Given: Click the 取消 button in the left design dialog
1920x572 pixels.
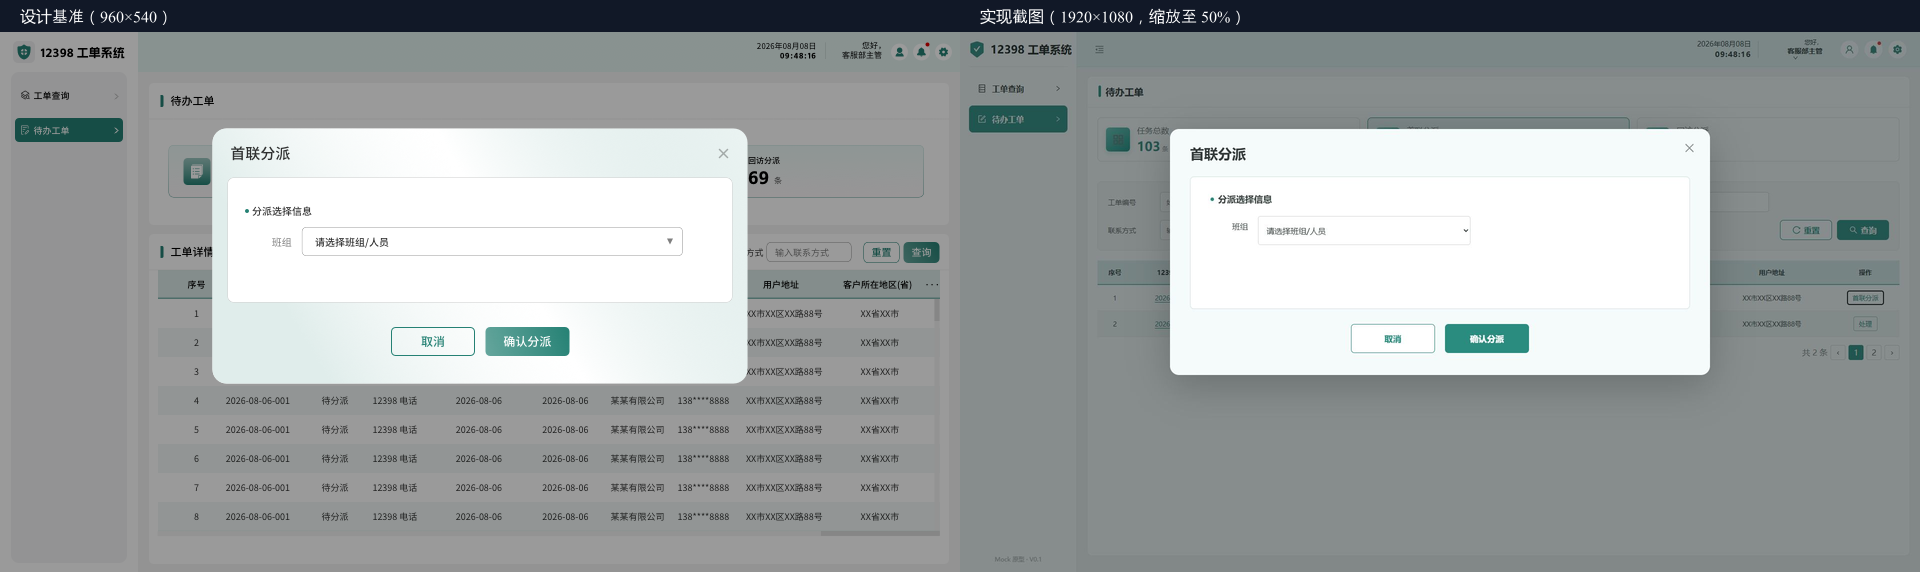Looking at the screenshot, I should tap(433, 341).
